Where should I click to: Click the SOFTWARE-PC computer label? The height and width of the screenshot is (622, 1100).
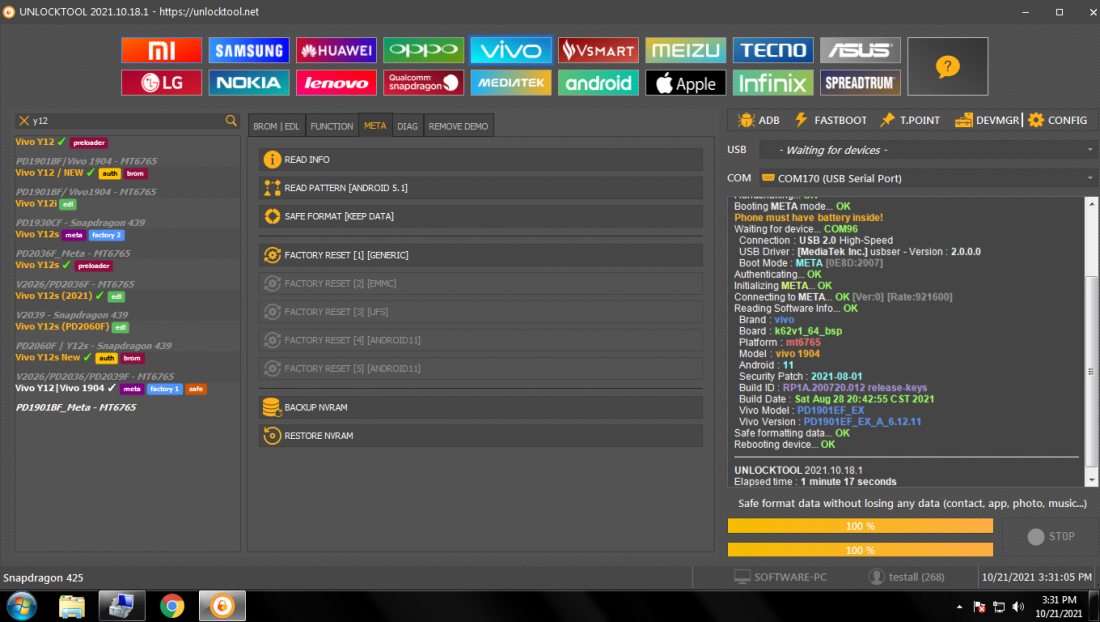[x=781, y=577]
